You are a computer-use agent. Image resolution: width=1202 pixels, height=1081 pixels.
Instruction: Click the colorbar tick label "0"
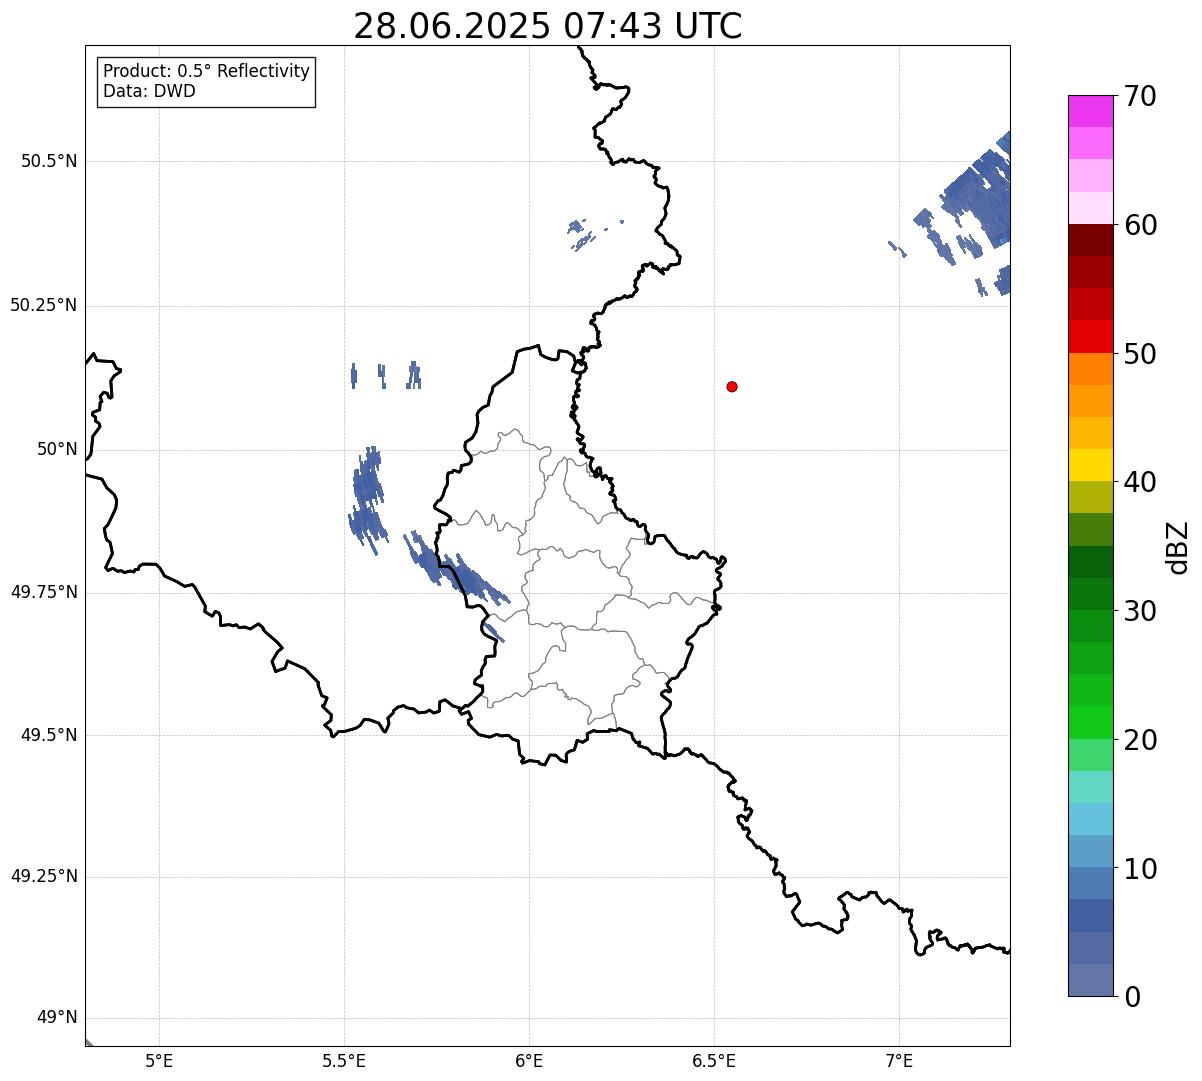pyautogui.click(x=1132, y=997)
